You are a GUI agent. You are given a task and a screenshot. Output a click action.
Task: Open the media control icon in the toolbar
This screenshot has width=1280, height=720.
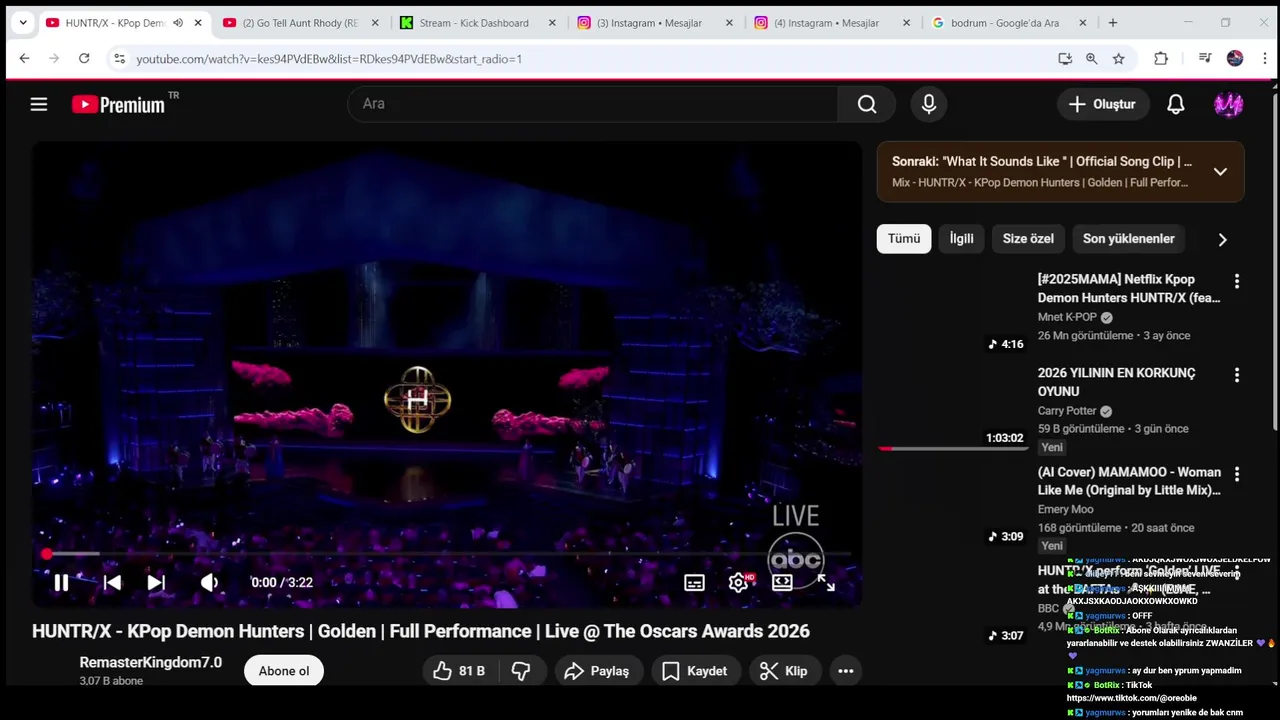click(x=1204, y=59)
